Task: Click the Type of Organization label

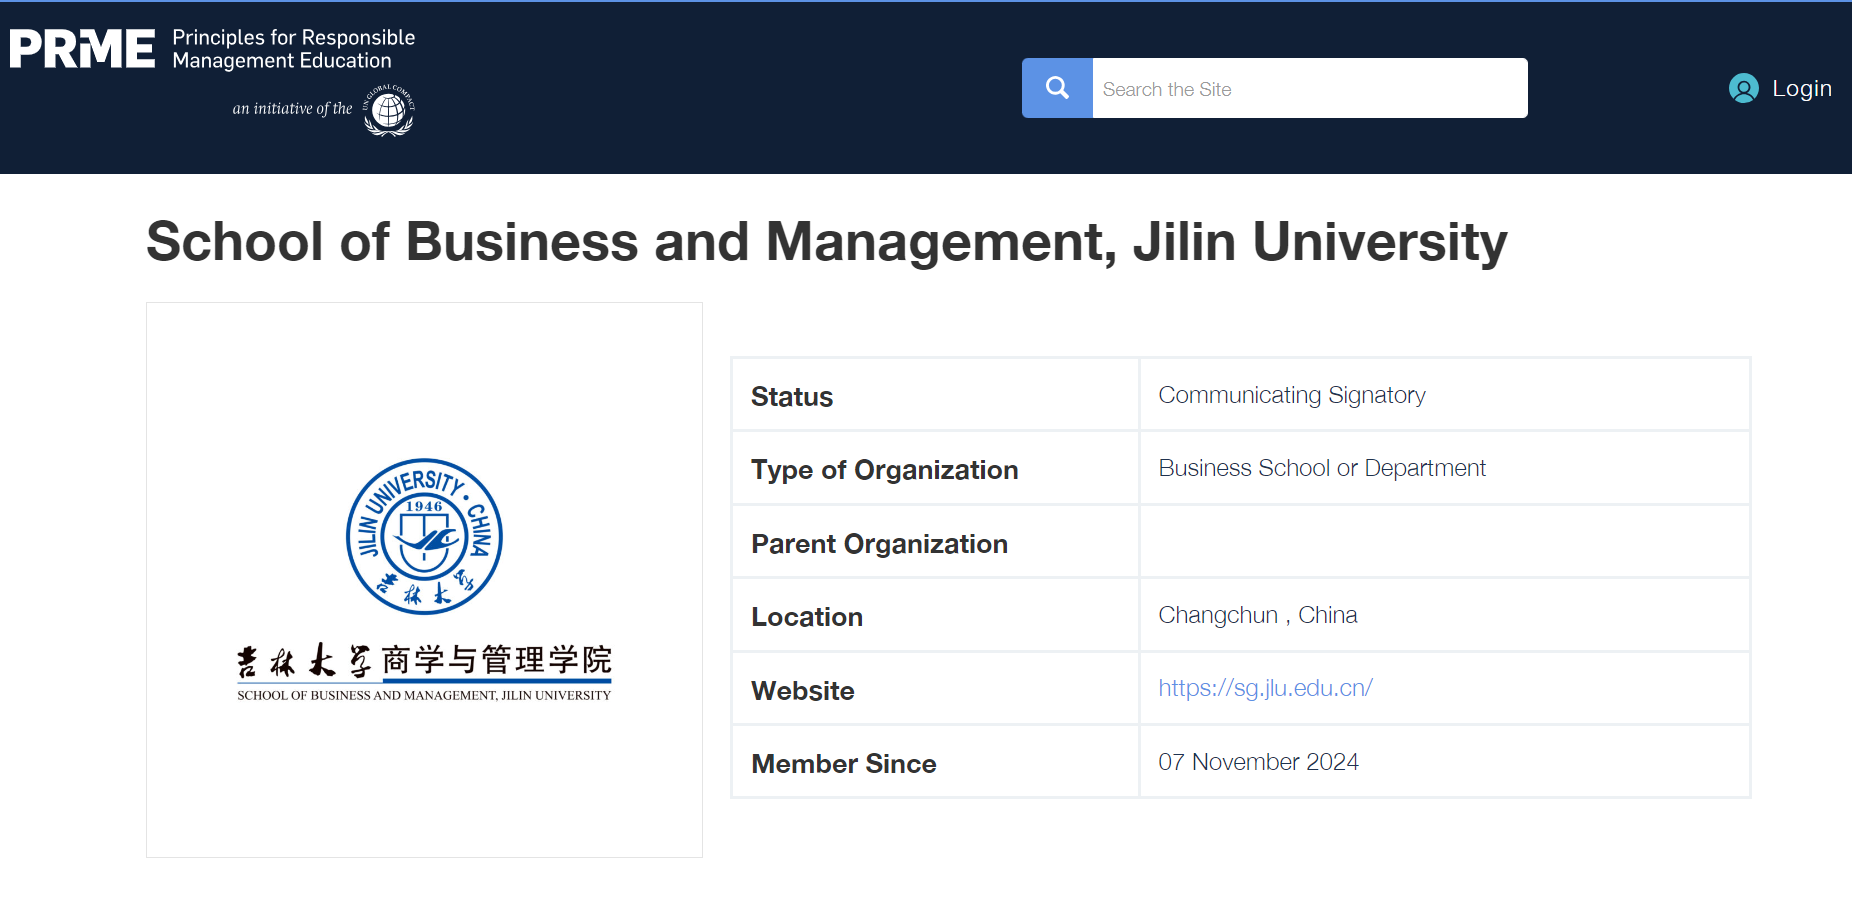Action: tap(884, 470)
